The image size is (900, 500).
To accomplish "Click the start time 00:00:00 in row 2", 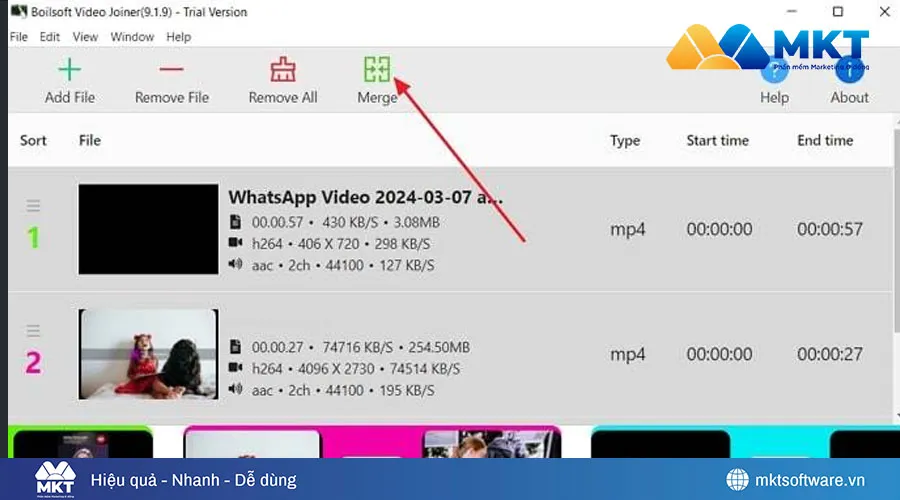I will (719, 354).
